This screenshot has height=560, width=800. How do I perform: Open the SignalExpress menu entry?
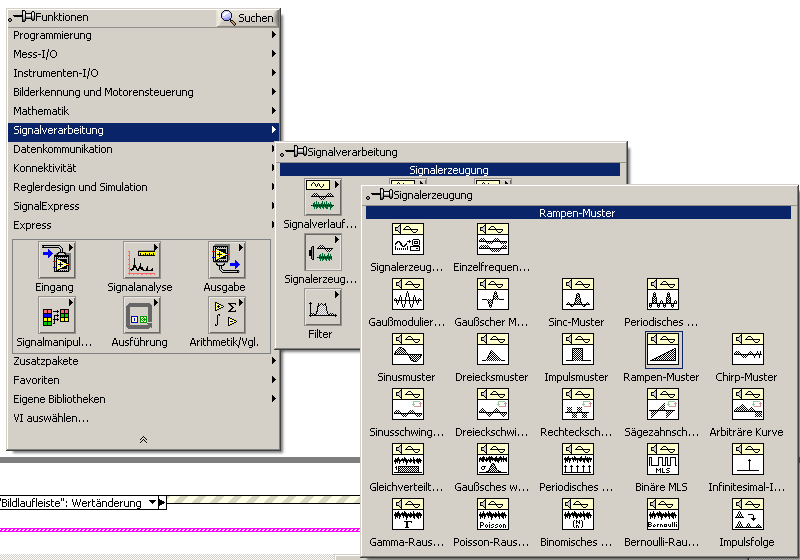143,206
